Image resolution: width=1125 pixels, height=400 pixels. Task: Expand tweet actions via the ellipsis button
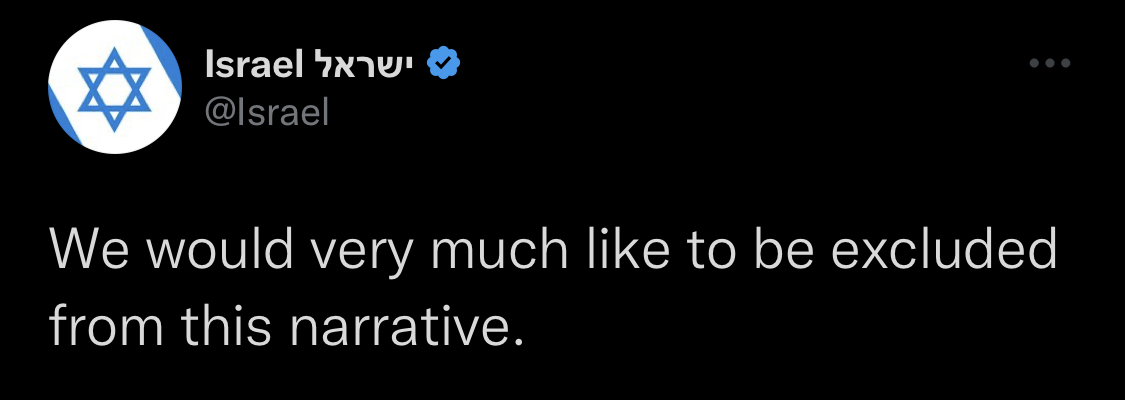1050,64
